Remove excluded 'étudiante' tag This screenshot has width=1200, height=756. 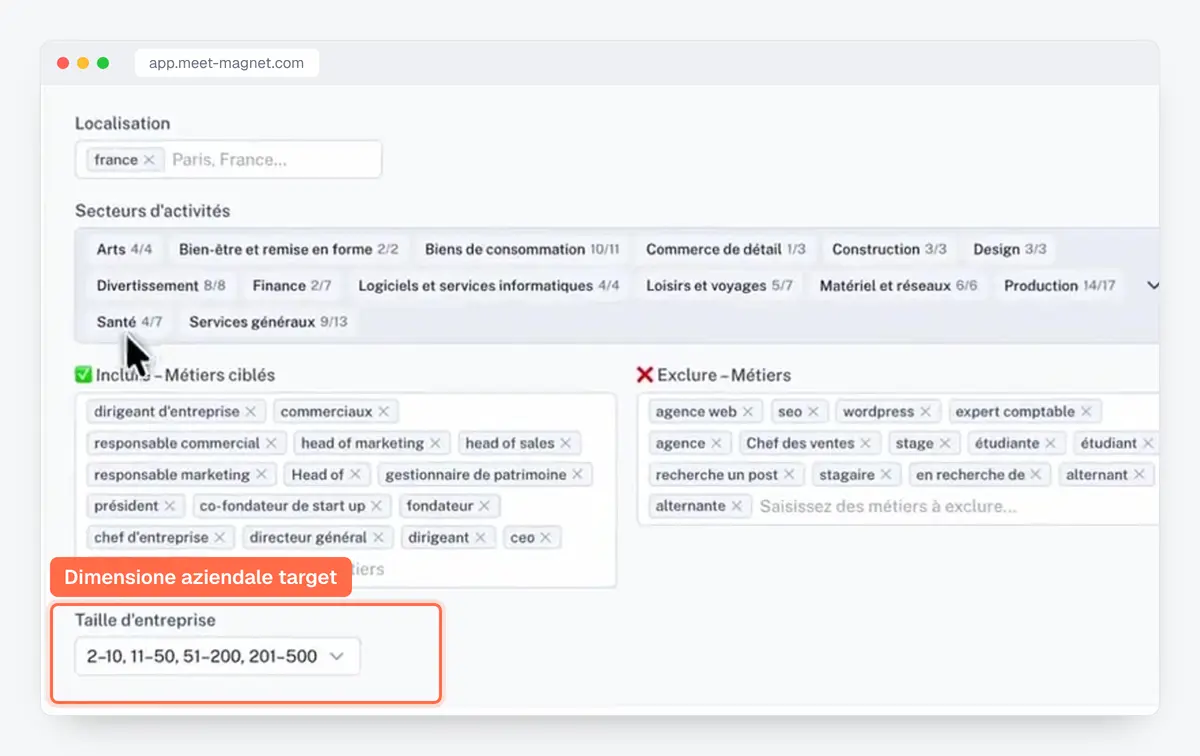[1051, 443]
